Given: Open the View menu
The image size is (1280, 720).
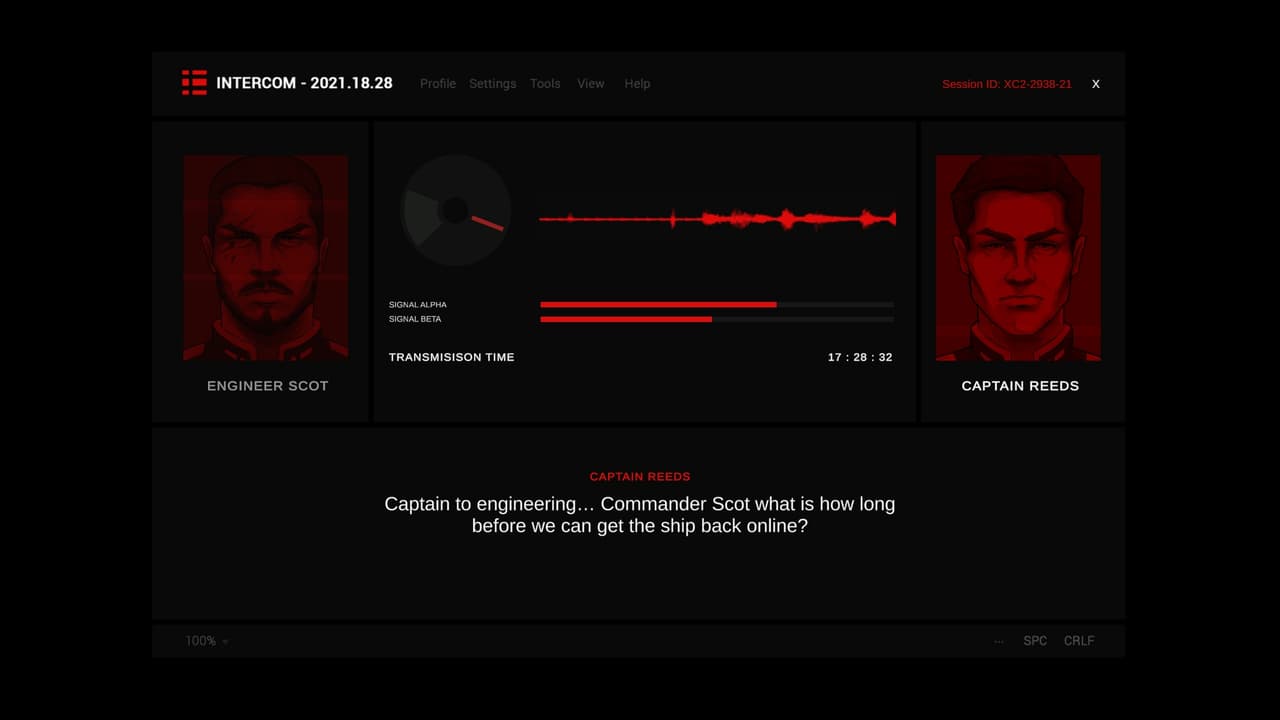Looking at the screenshot, I should point(591,84).
